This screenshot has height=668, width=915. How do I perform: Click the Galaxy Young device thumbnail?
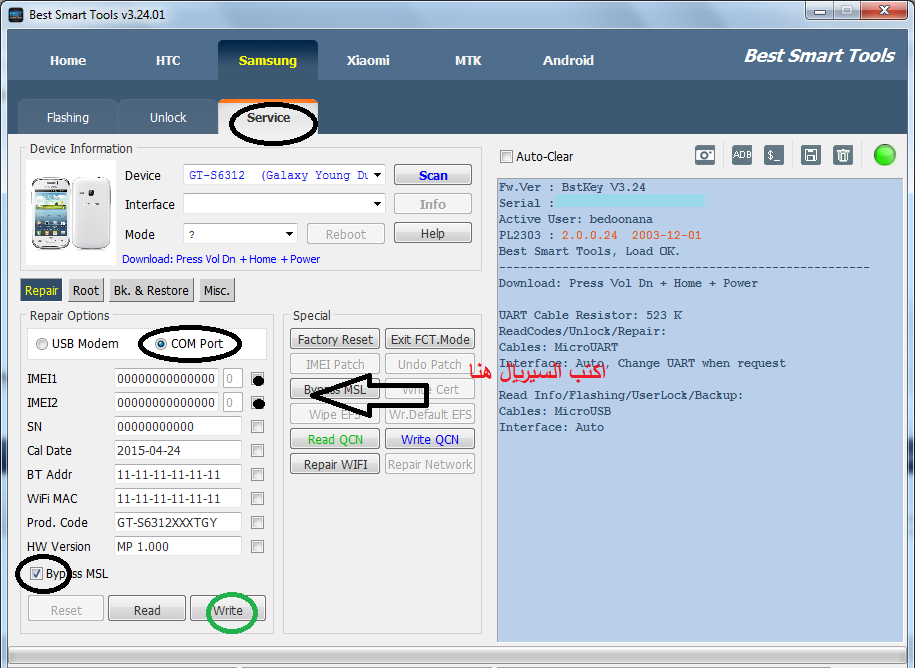coord(71,213)
